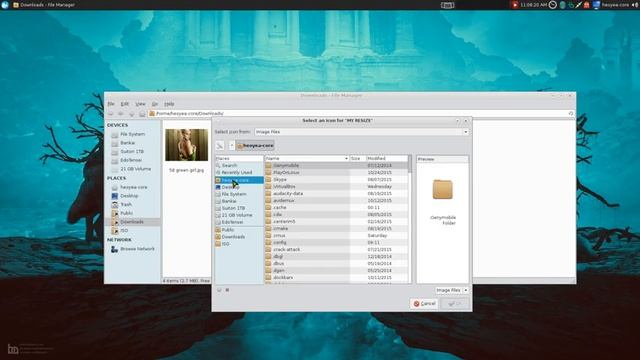Sort file list by Modified column
Image resolution: width=640 pixels, height=360 pixels.
pyautogui.click(x=387, y=158)
